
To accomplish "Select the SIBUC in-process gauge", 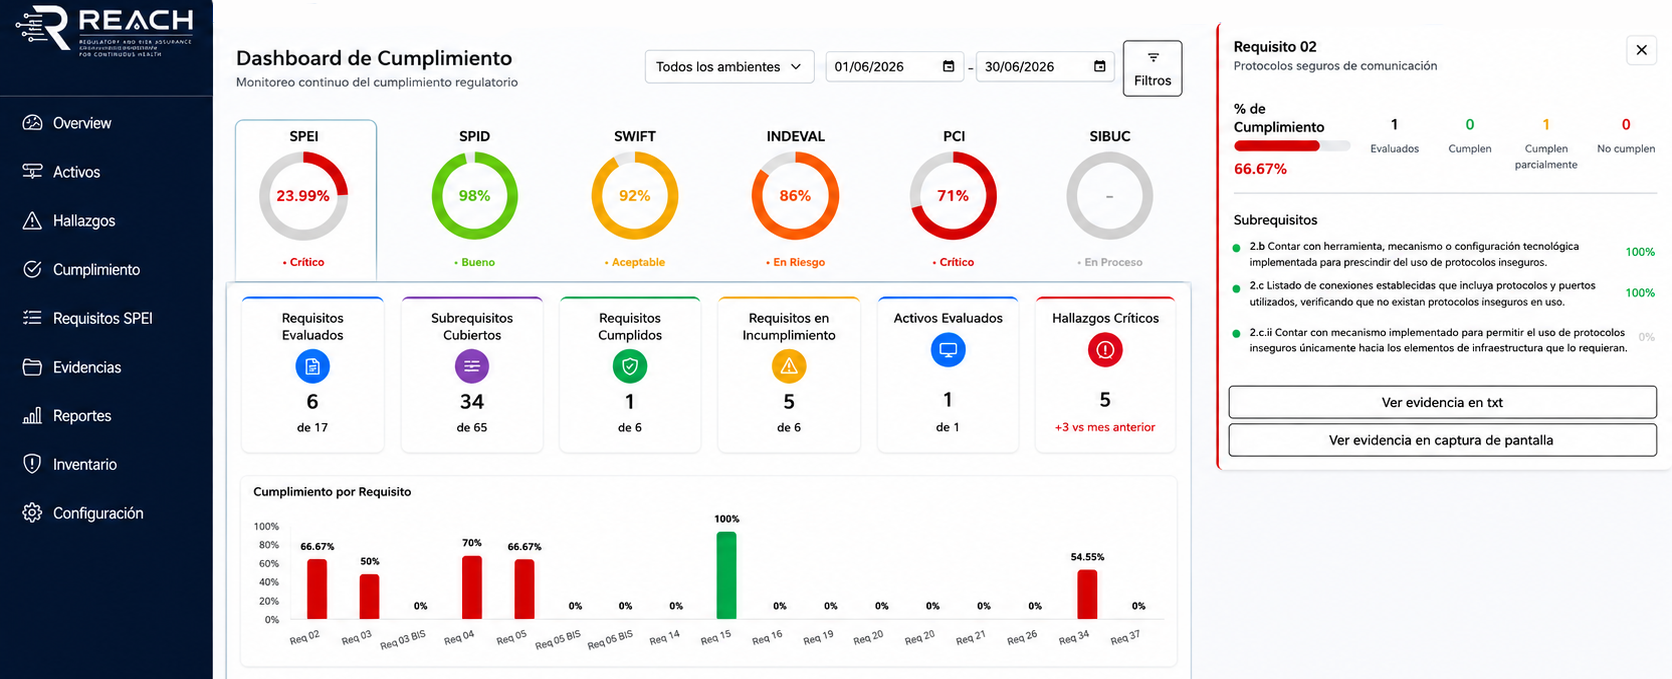I will [1110, 196].
